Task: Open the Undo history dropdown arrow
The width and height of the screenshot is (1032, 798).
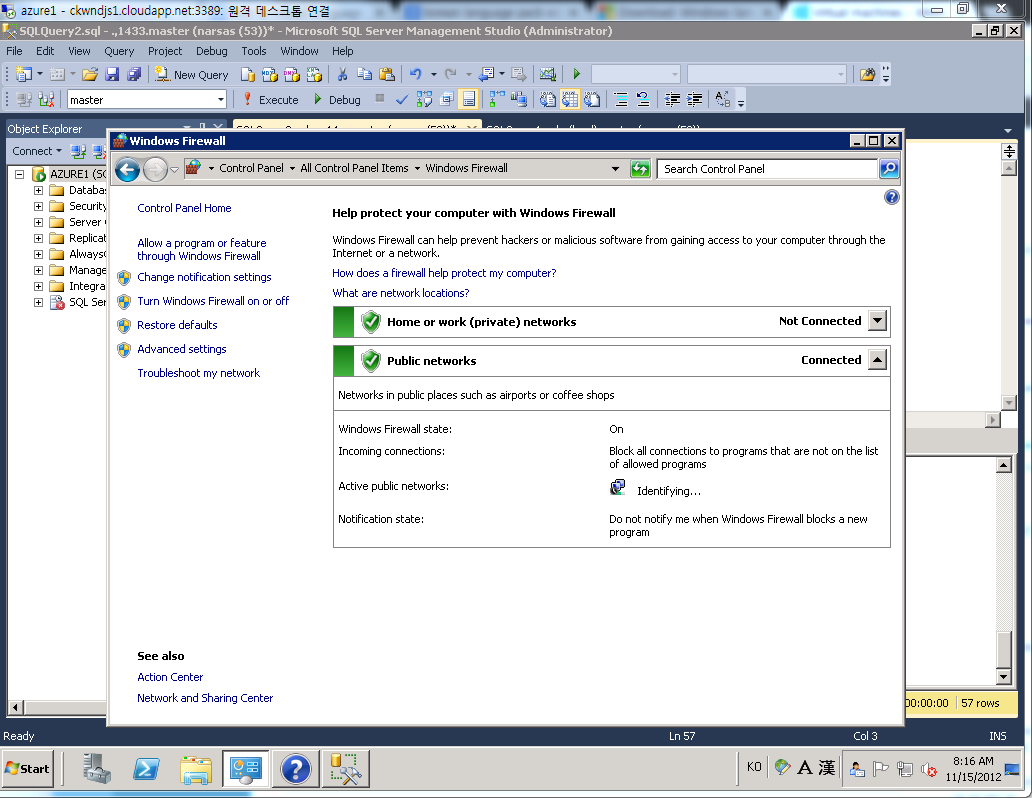Action: [433, 74]
